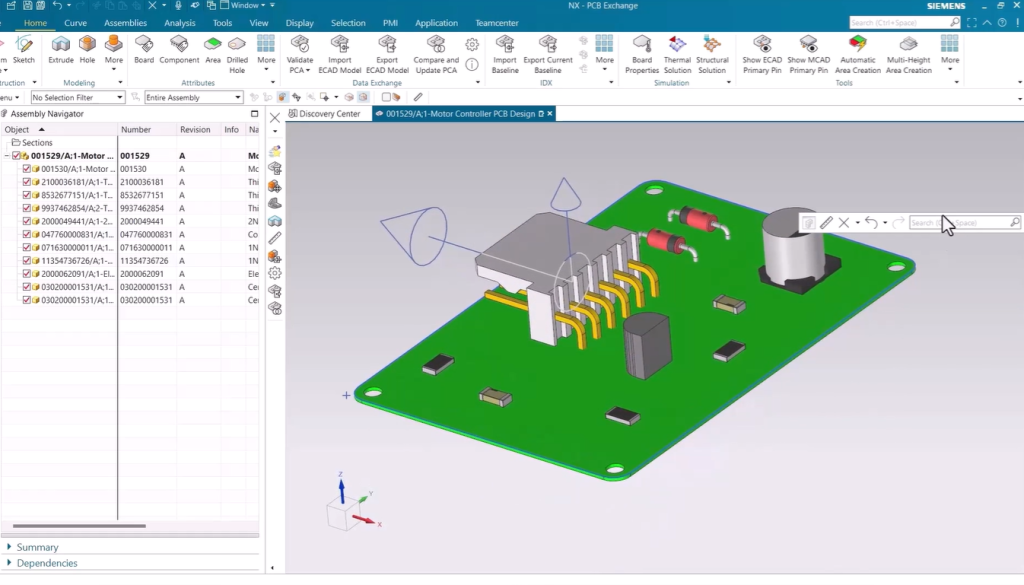Select the Component attribute tool
Image resolution: width=1024 pixels, height=585 pixels.
pos(179,50)
